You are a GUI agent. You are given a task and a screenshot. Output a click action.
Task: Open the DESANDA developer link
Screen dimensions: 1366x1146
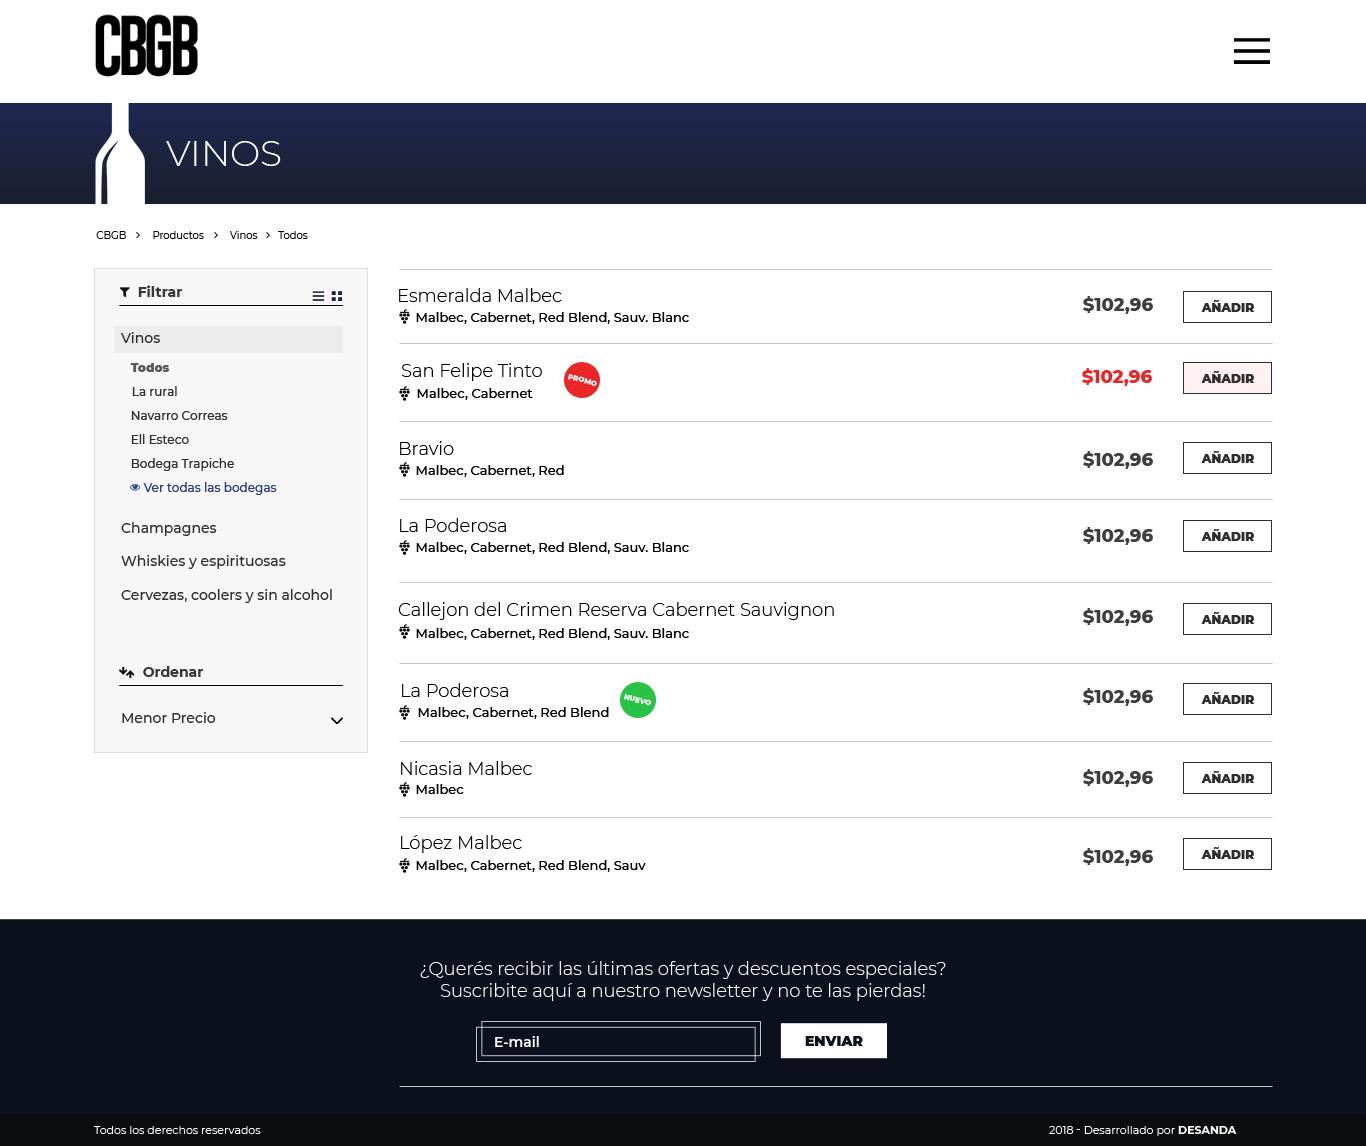pos(1207,1130)
